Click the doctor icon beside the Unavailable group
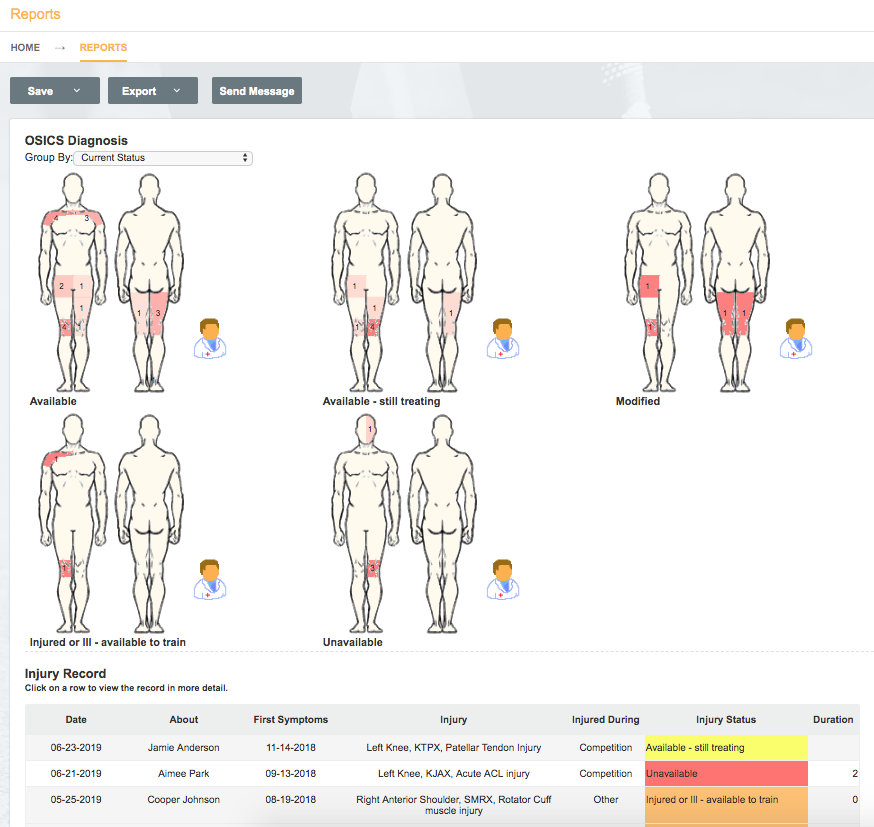The width and height of the screenshot is (874, 827). pos(502,582)
